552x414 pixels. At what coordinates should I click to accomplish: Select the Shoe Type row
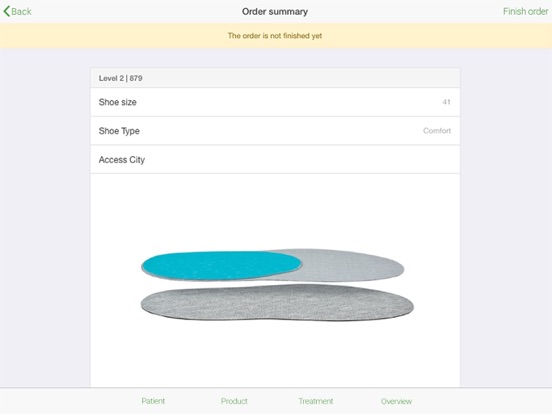click(x=275, y=131)
